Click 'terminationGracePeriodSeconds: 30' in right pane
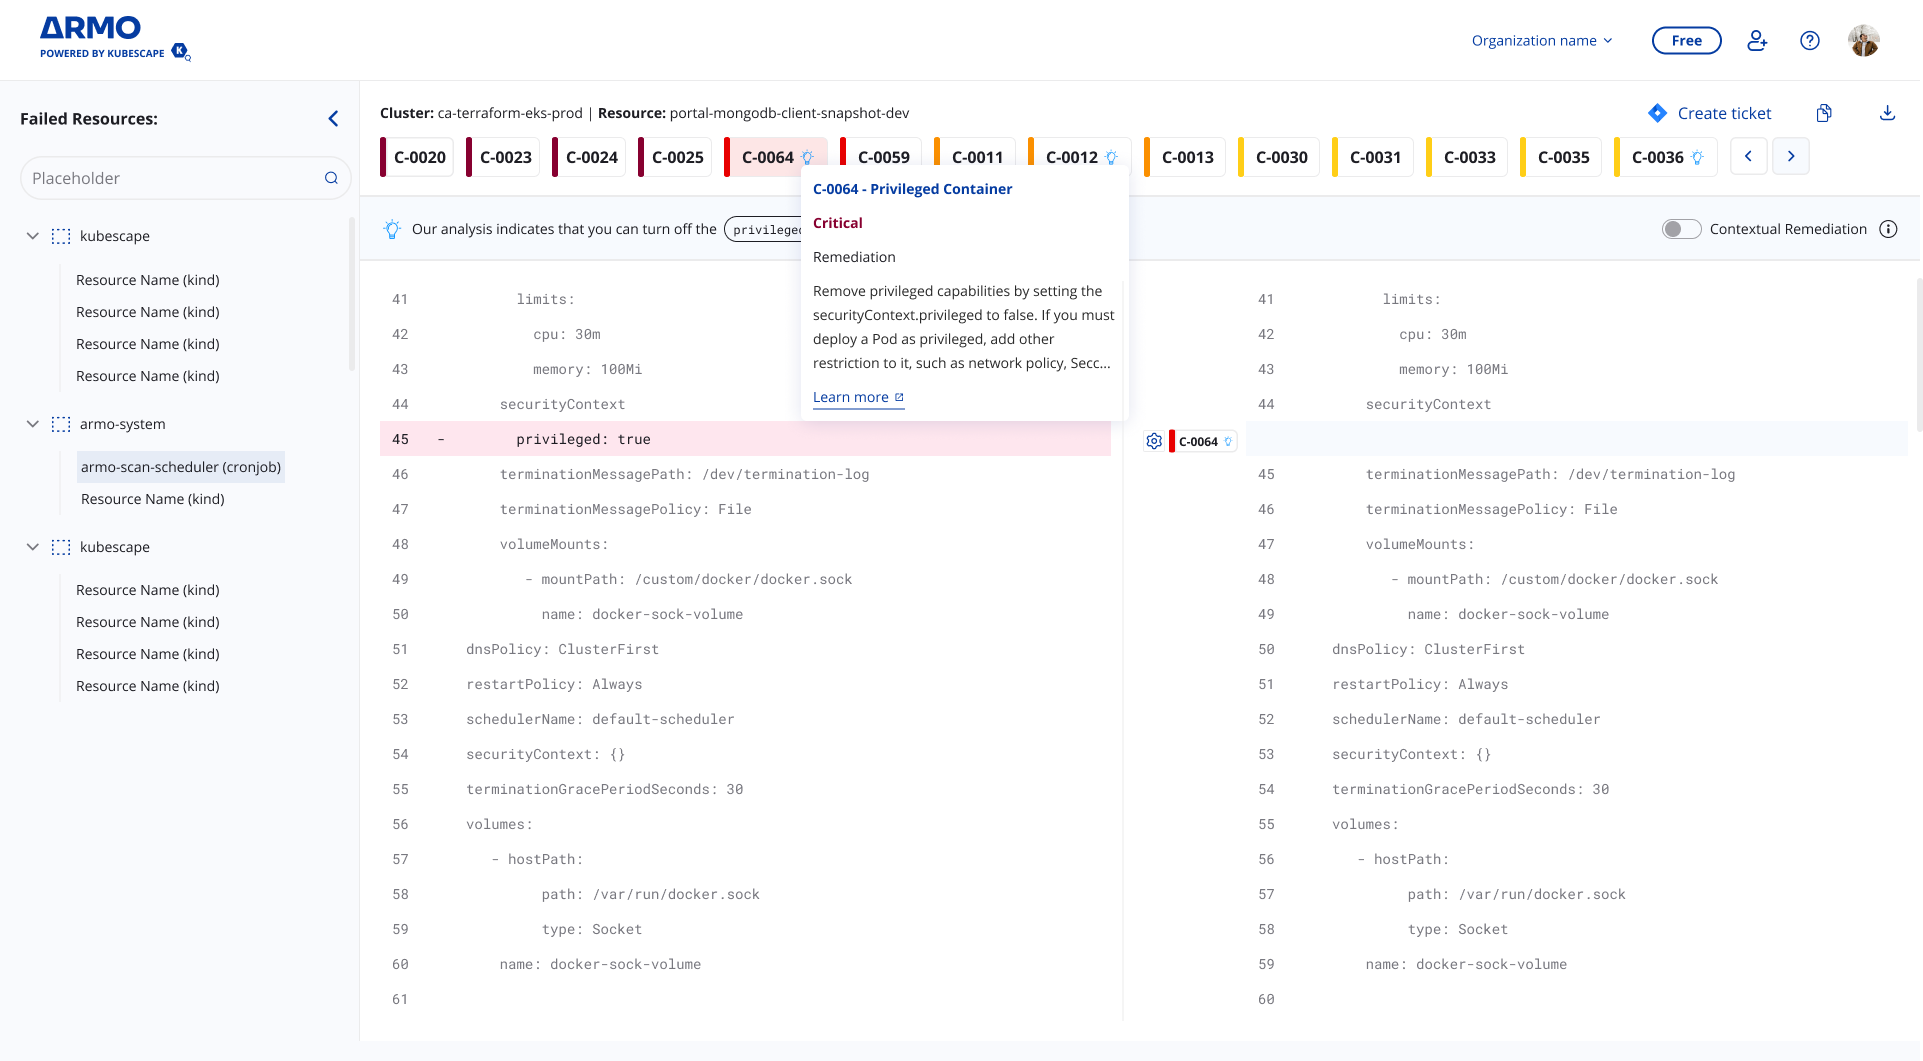 click(x=1470, y=789)
